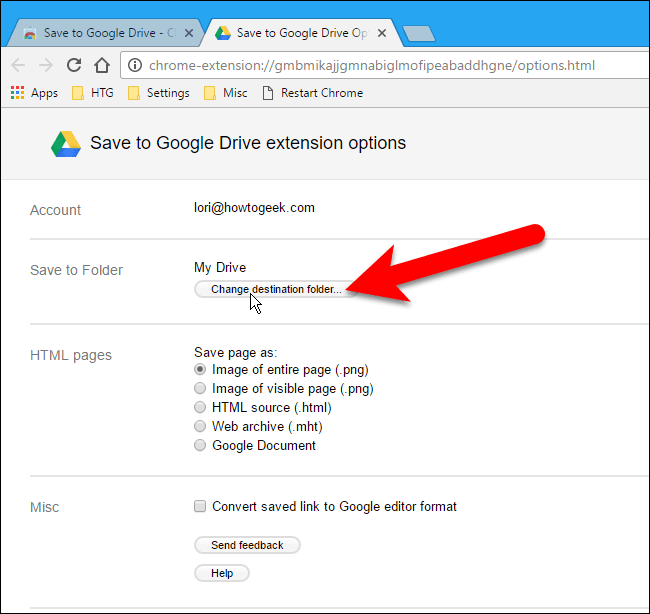
Task: Reload the page with refresh icon
Action: tap(74, 66)
